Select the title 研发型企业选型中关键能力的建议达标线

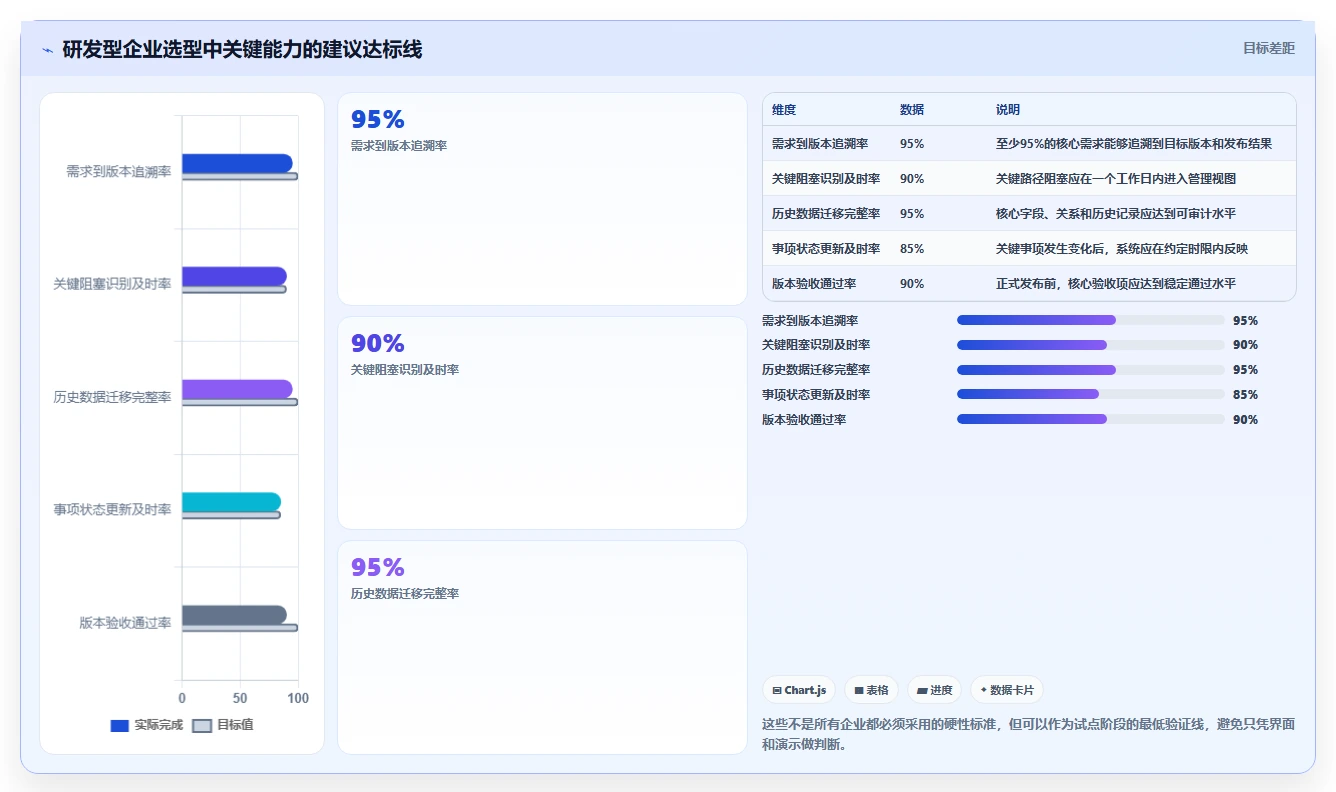pos(242,49)
